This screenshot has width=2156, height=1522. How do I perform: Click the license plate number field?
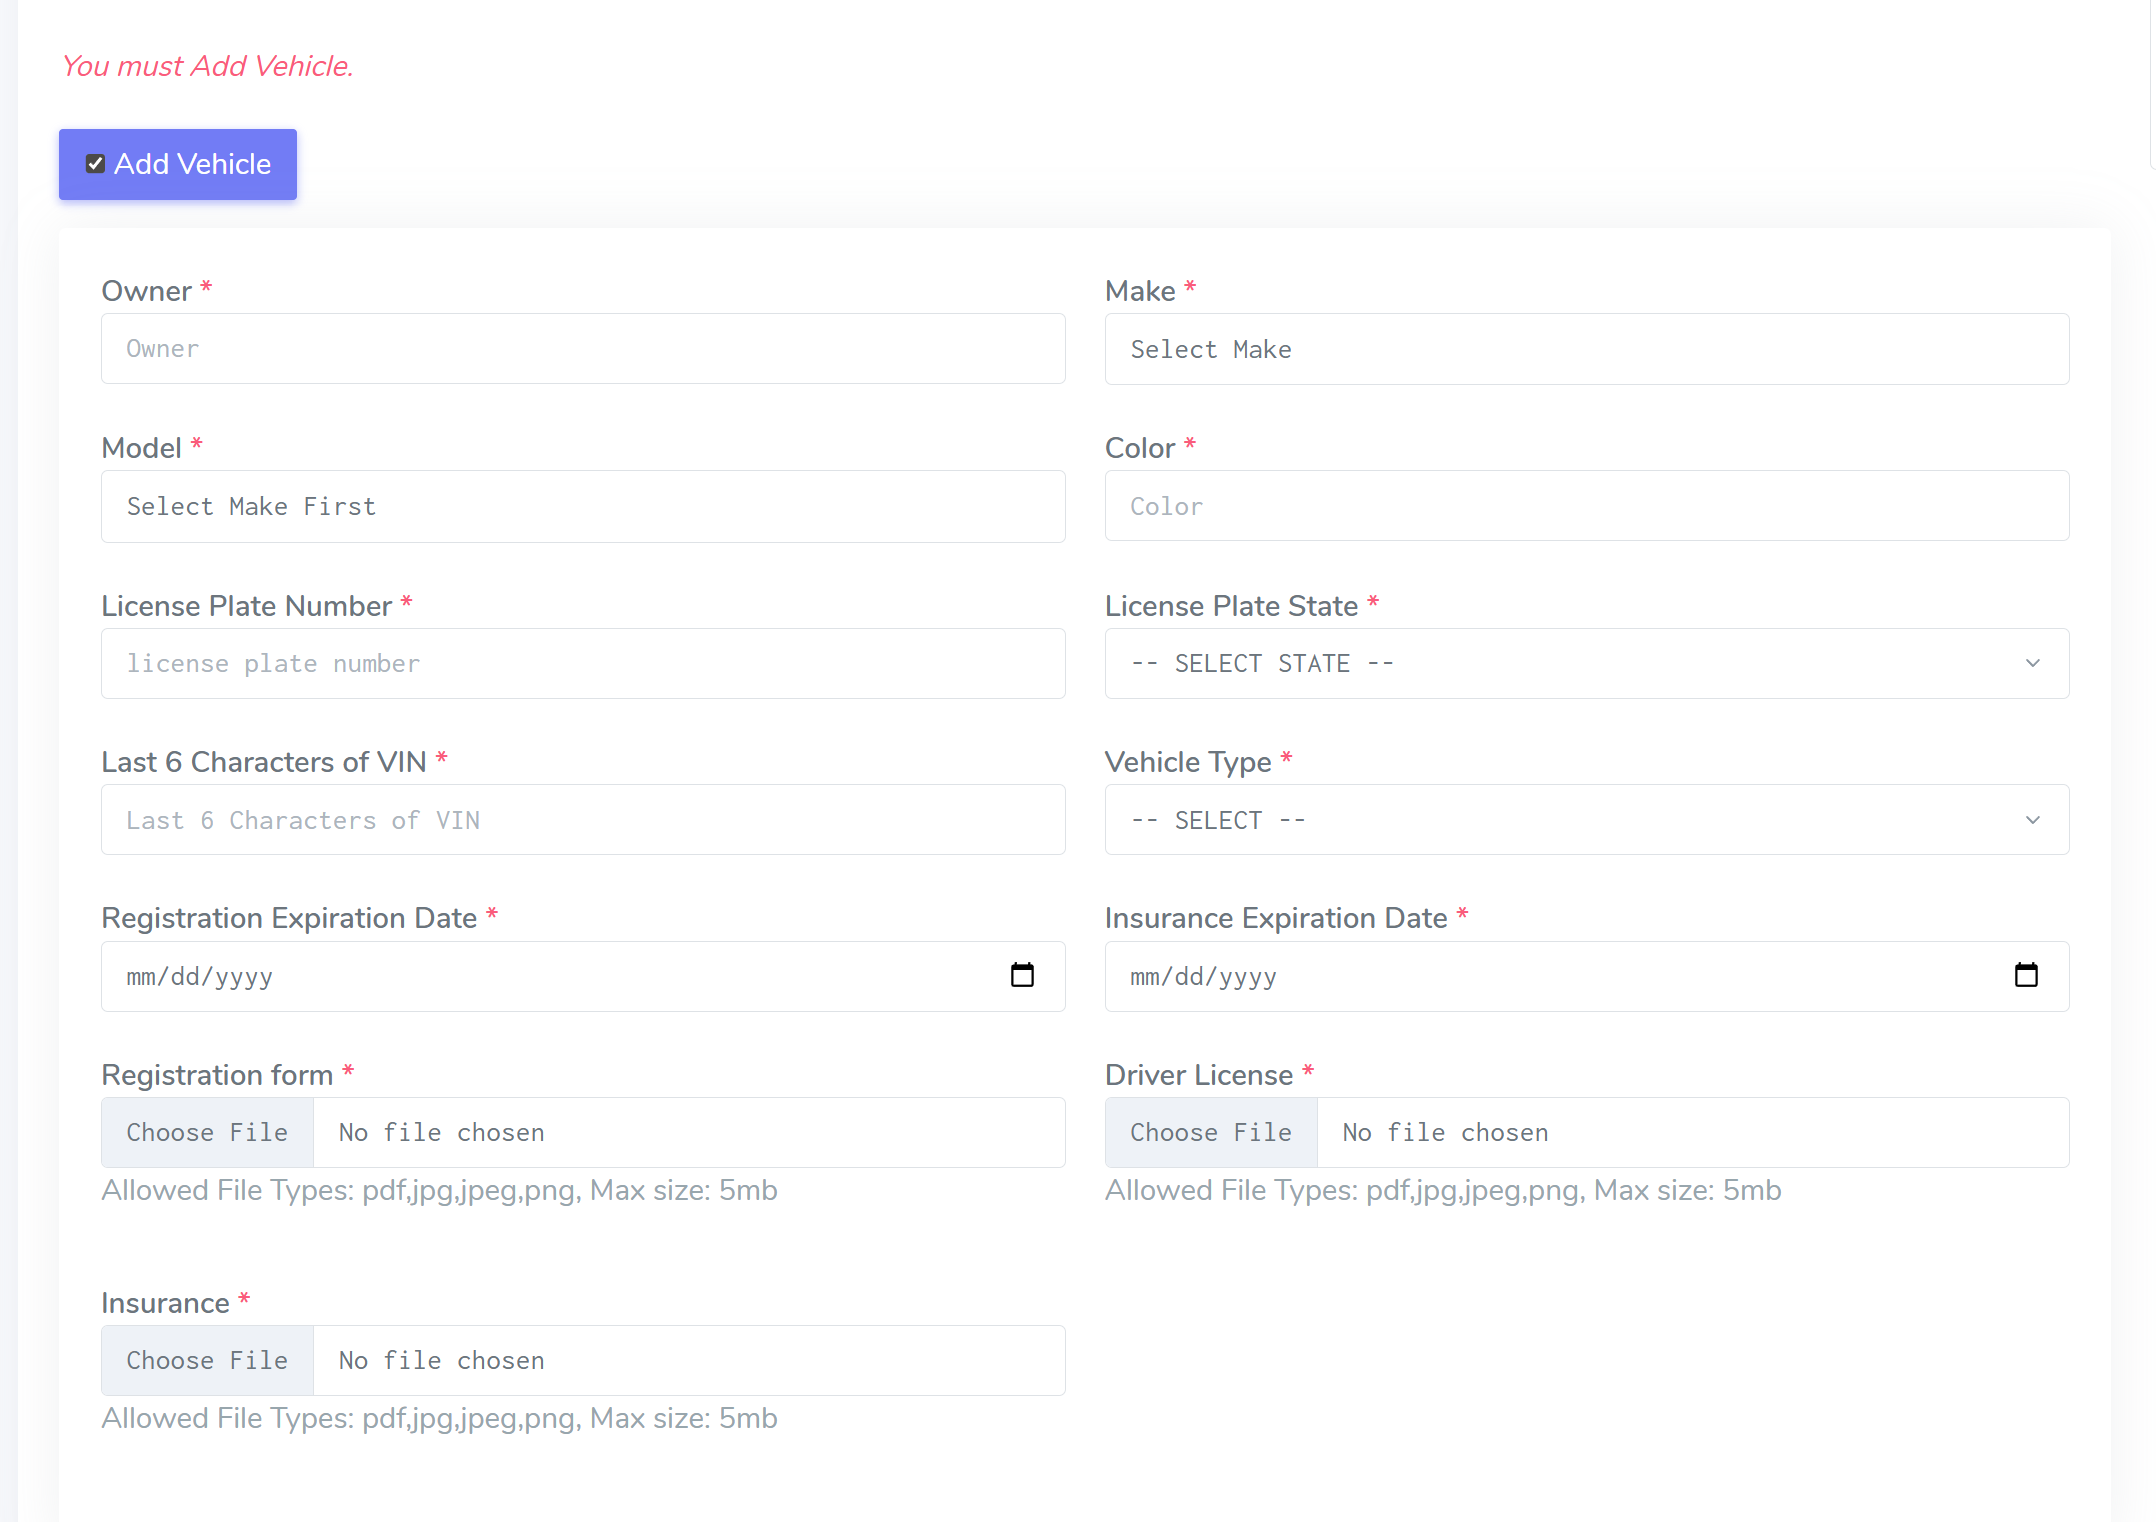coord(582,663)
